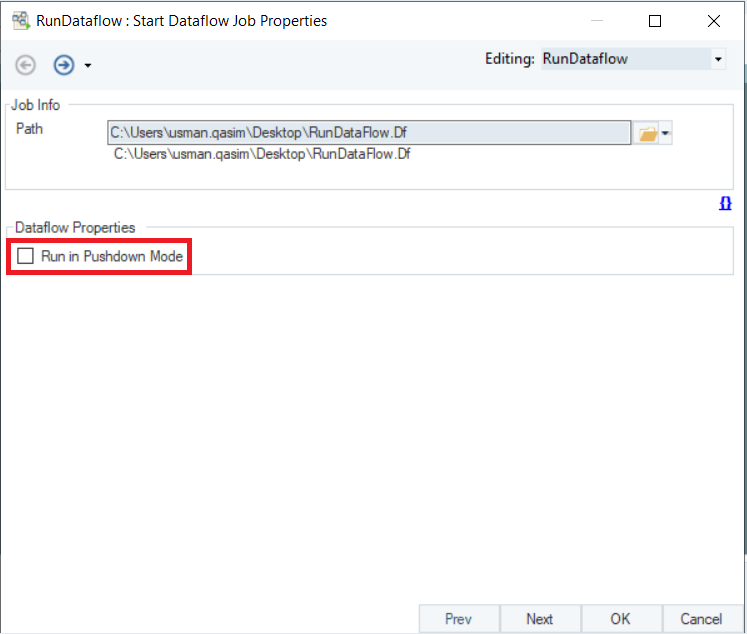747x634 pixels.
Task: Click the Path file input field
Action: pyautogui.click(x=368, y=133)
